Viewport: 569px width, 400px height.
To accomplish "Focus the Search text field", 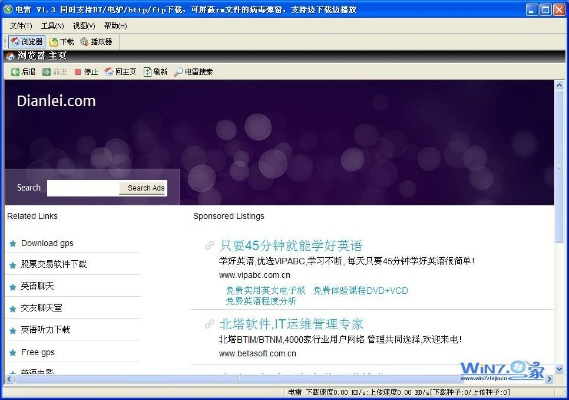I will click(x=83, y=188).
